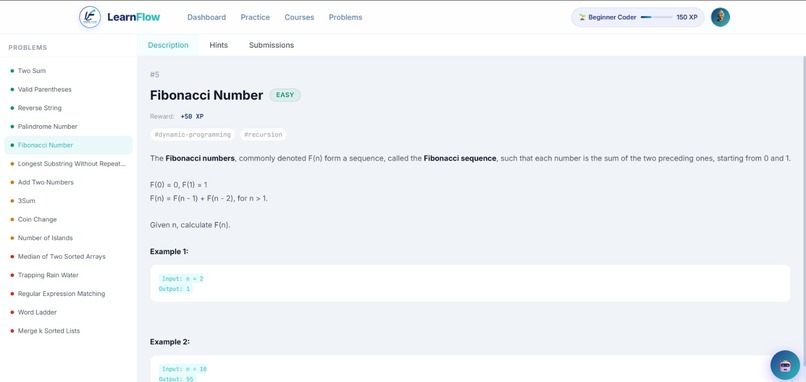Select the Two Sum problem

[x=68, y=71]
